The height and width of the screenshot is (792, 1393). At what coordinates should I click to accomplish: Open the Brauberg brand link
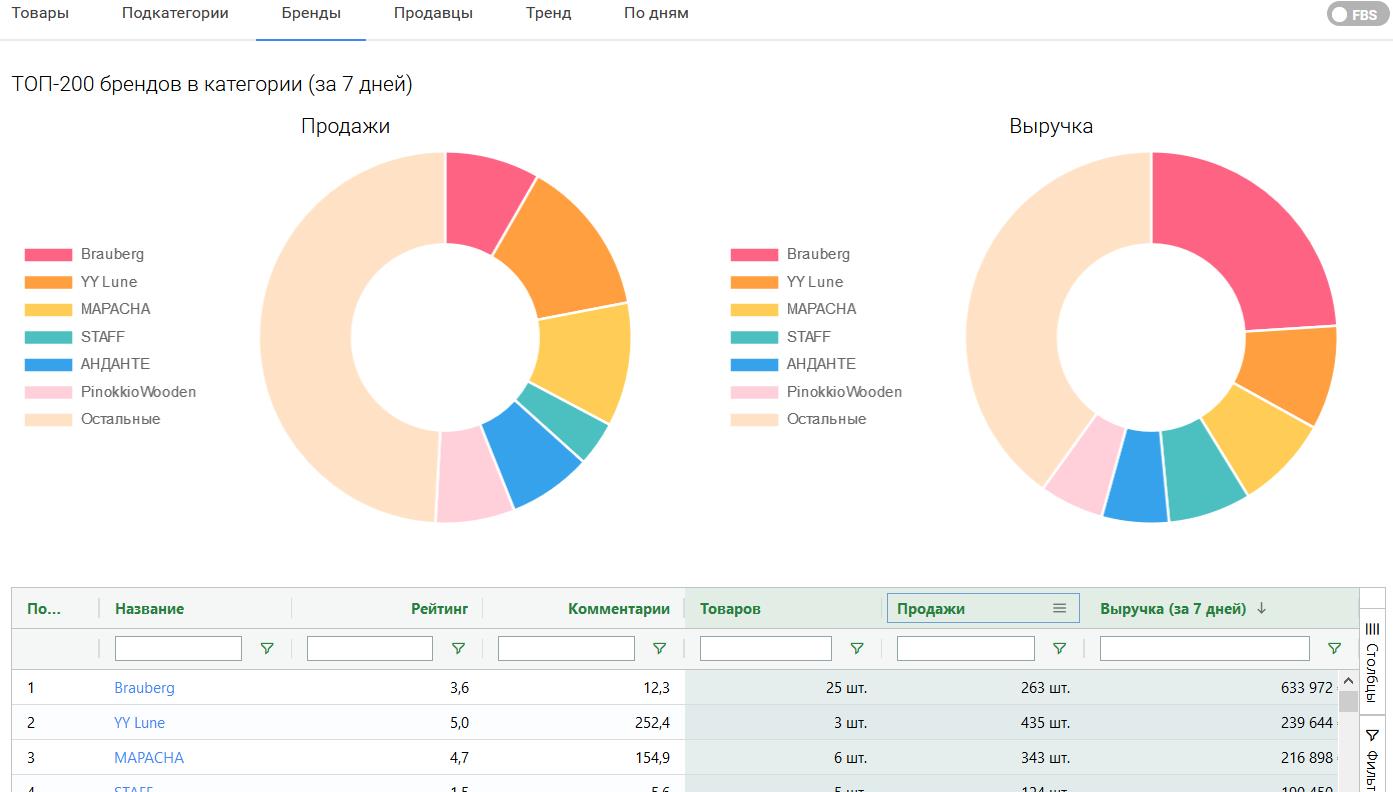[x=144, y=688]
